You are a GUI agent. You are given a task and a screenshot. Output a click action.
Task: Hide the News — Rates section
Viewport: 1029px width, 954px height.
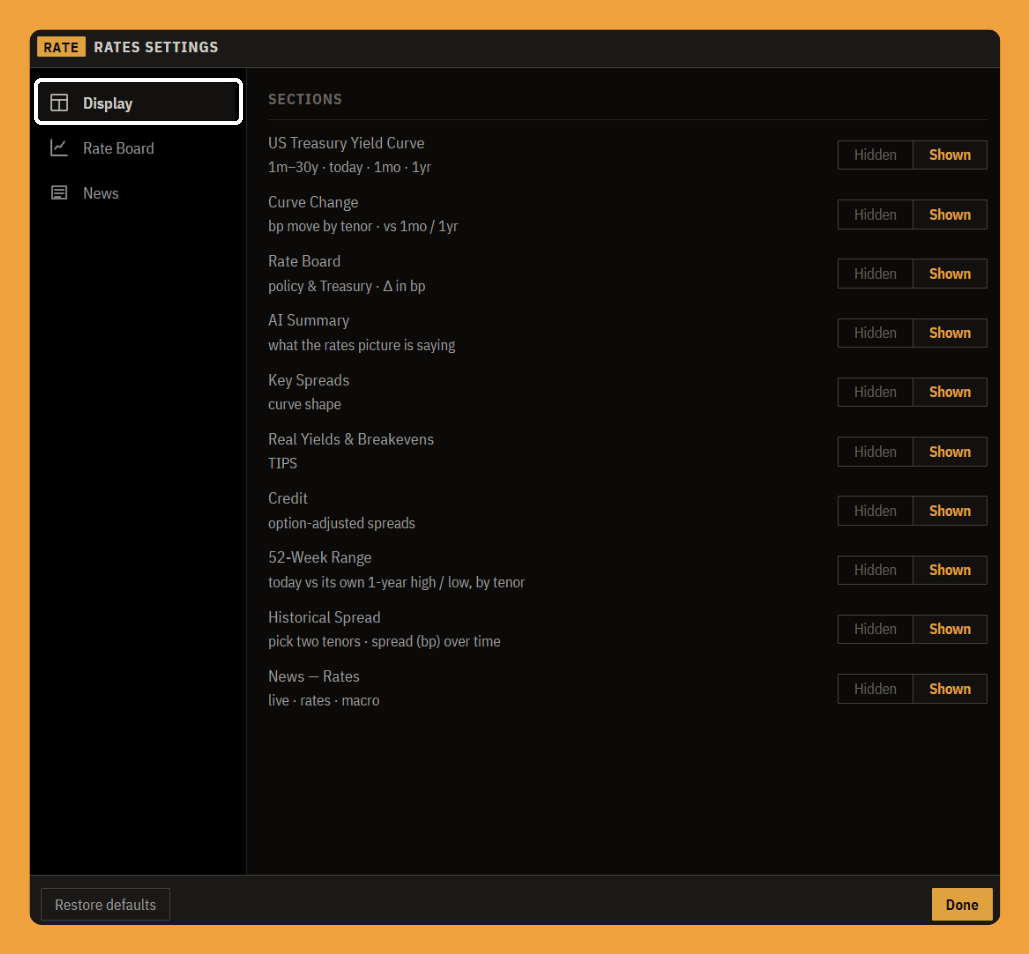click(x=875, y=688)
